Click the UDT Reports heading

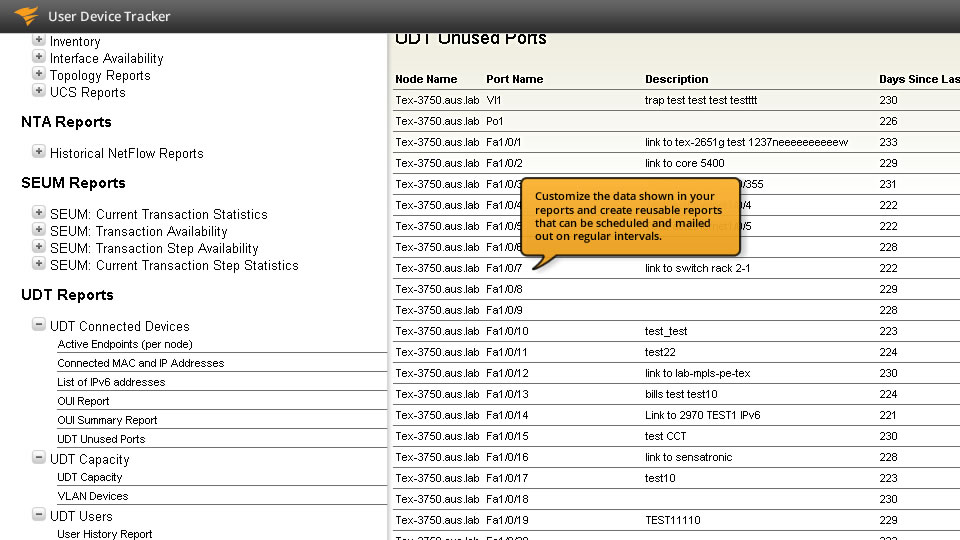click(67, 295)
